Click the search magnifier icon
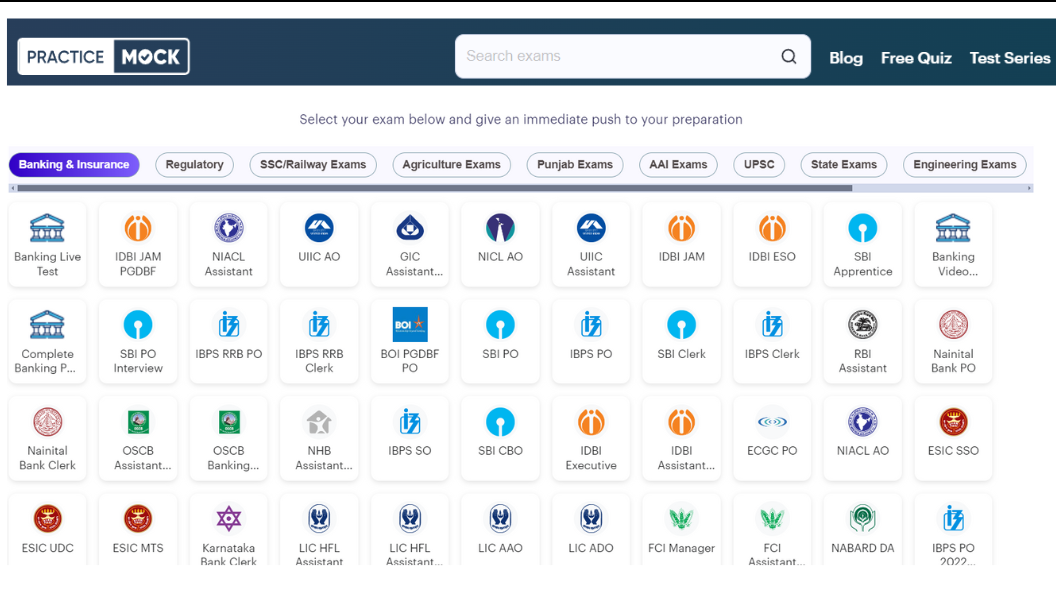The height and width of the screenshot is (594, 1056). (789, 56)
